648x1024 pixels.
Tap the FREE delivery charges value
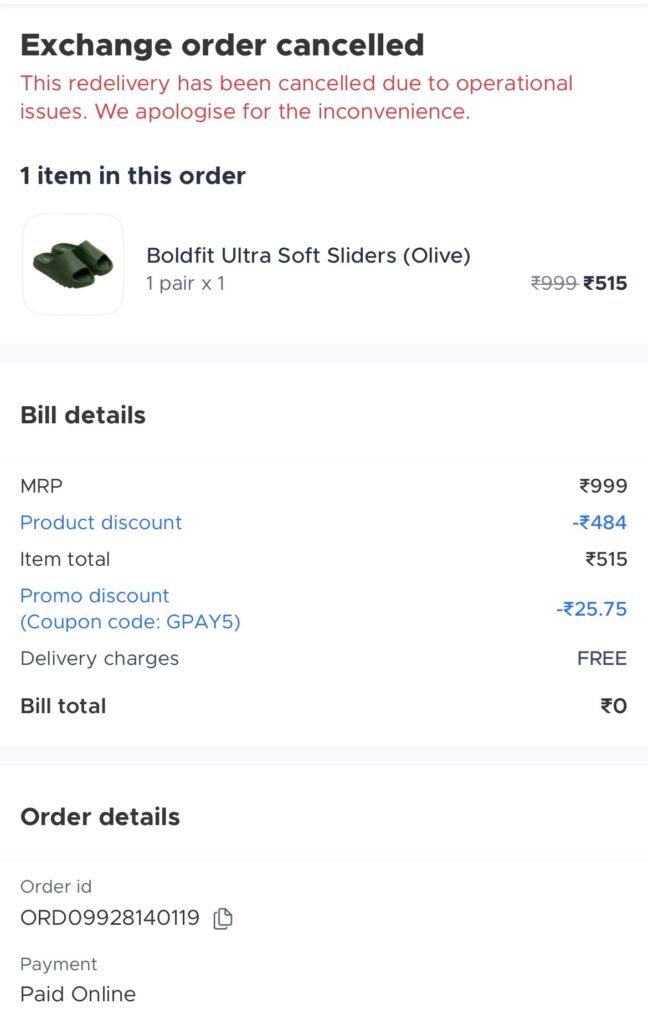(x=602, y=659)
